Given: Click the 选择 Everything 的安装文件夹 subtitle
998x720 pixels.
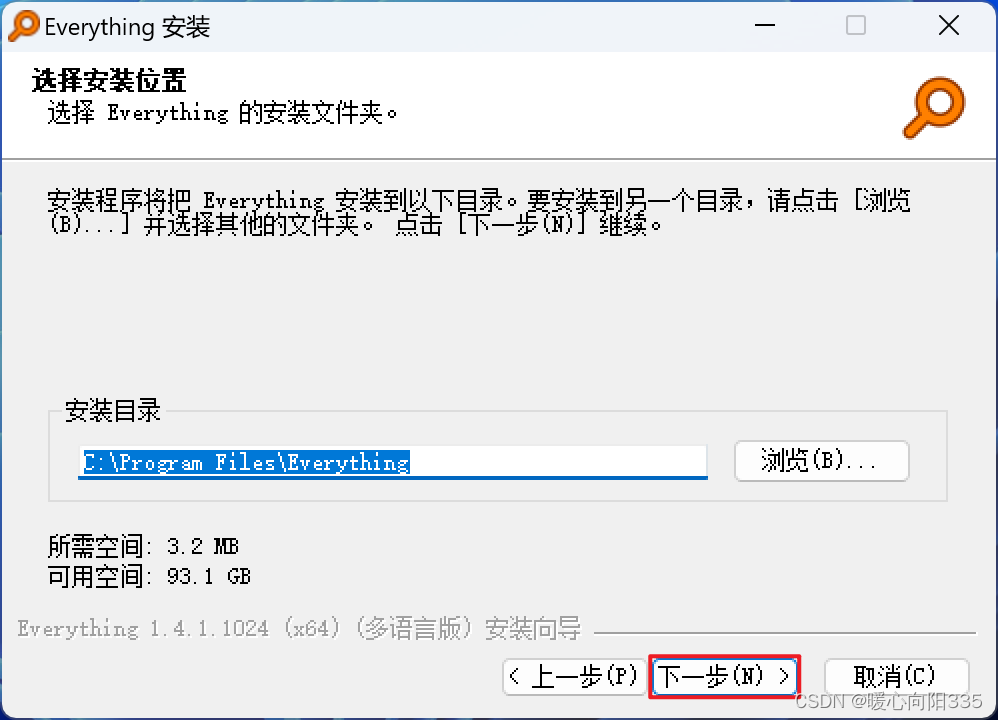Looking at the screenshot, I should 222,113.
